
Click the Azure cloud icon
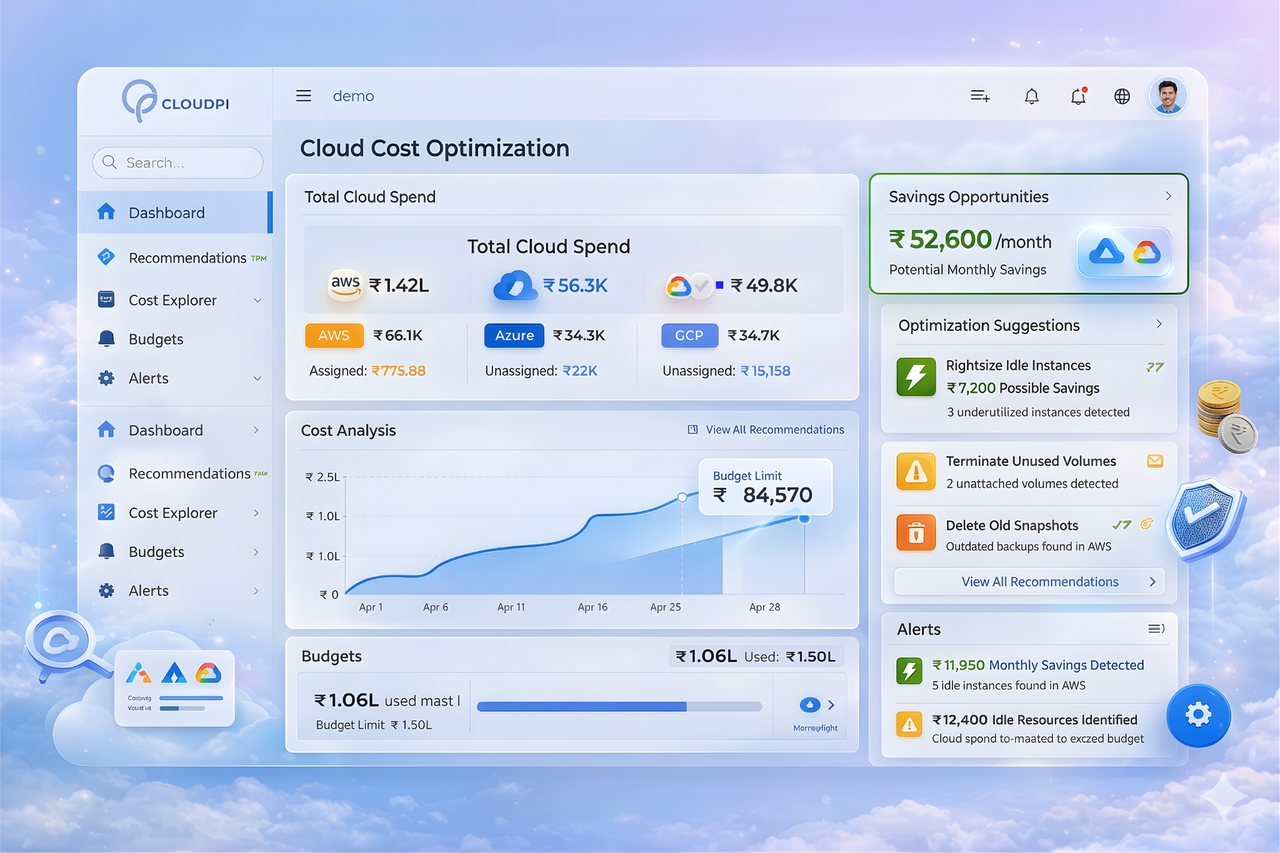coord(514,285)
